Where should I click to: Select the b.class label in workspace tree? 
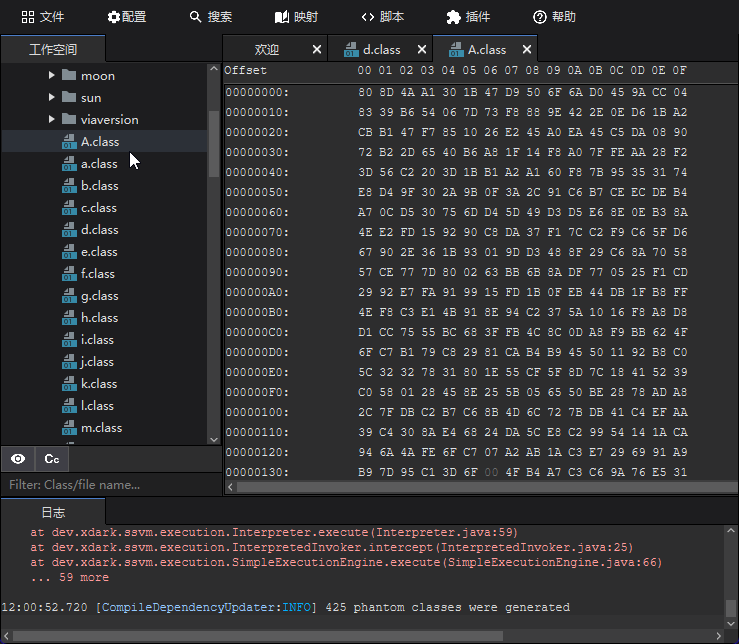pyautogui.click(x=99, y=186)
